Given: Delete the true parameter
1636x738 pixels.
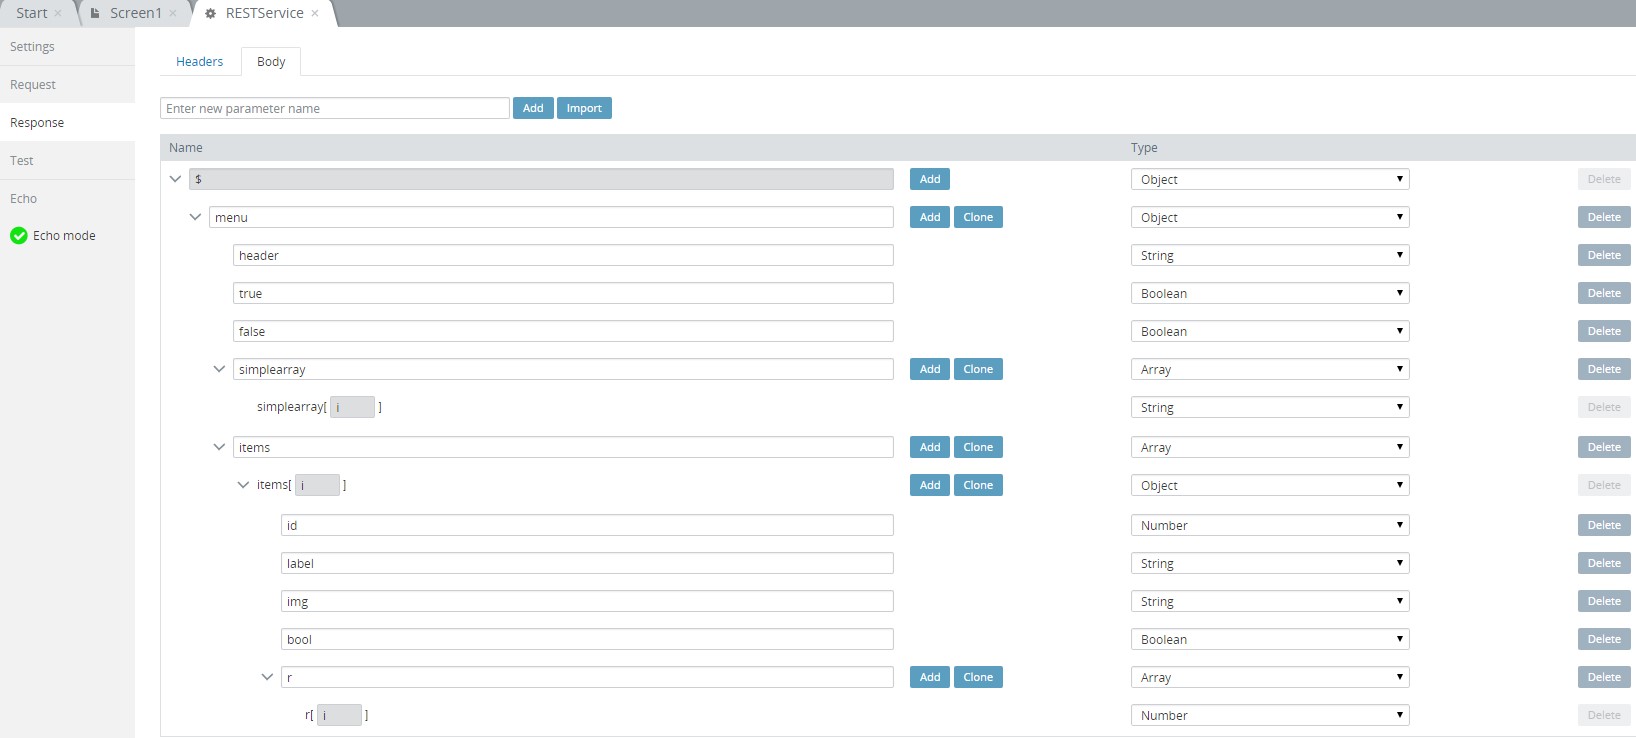Looking at the screenshot, I should pos(1604,293).
